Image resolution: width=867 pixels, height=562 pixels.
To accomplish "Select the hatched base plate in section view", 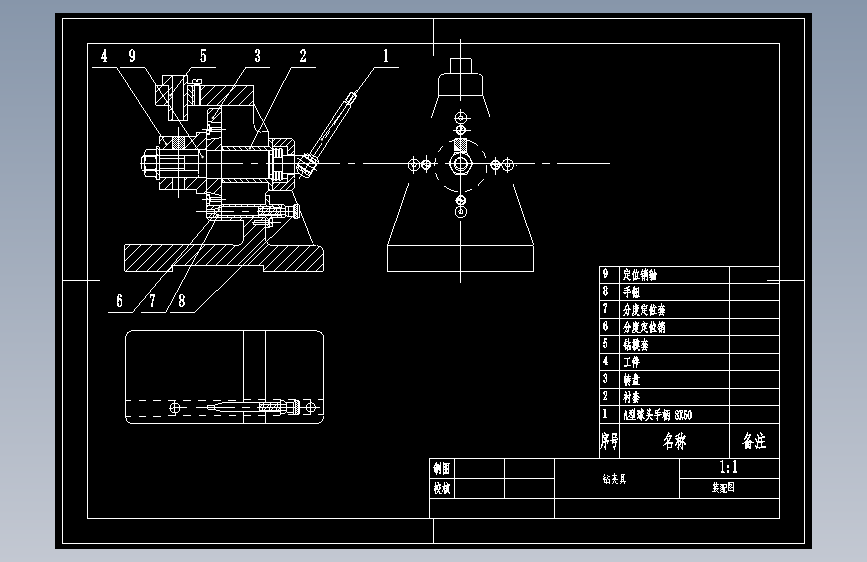I will click(223, 258).
